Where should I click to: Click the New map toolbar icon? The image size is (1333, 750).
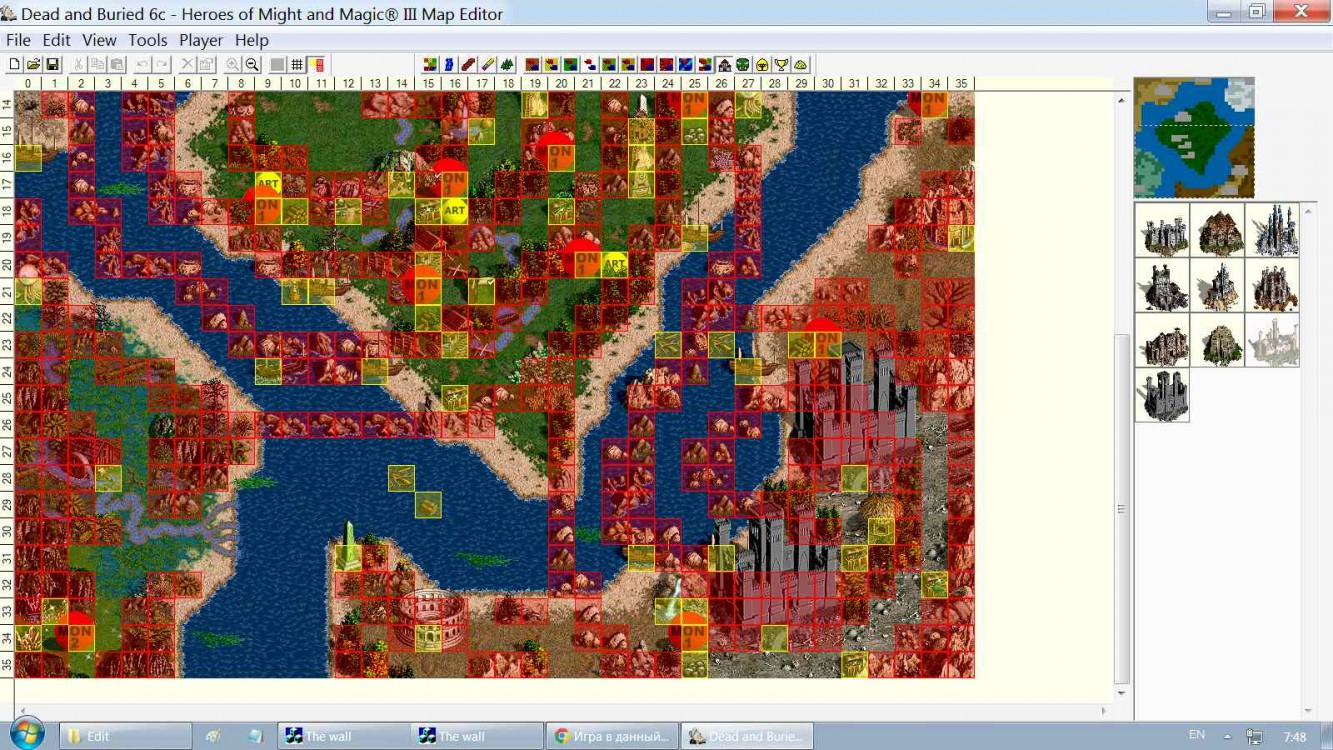(14, 65)
